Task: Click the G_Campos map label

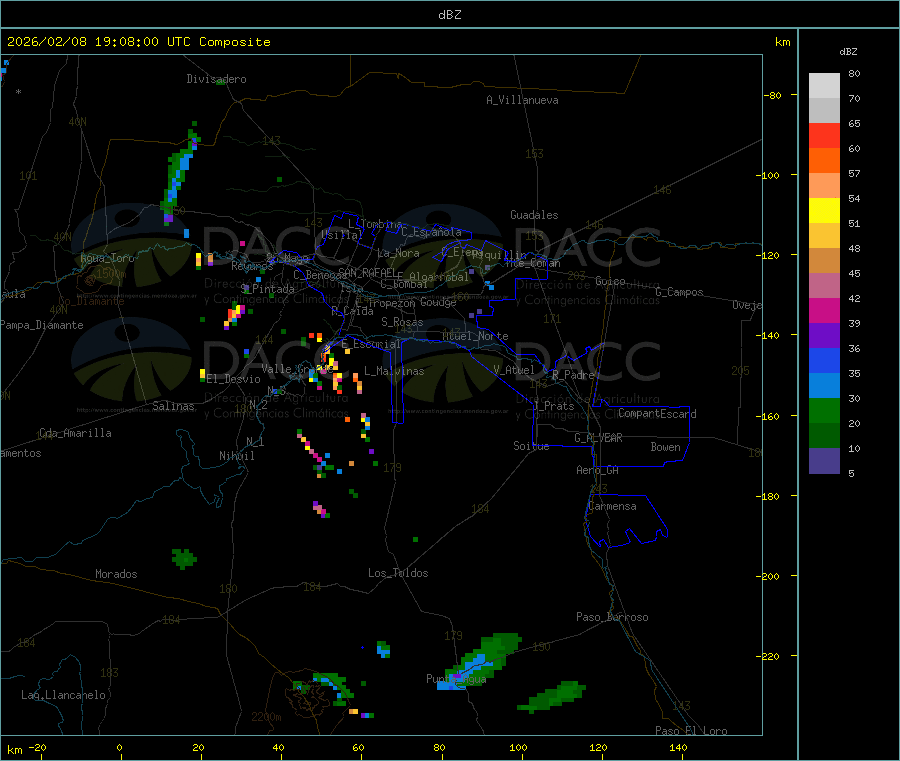Action: [x=680, y=292]
